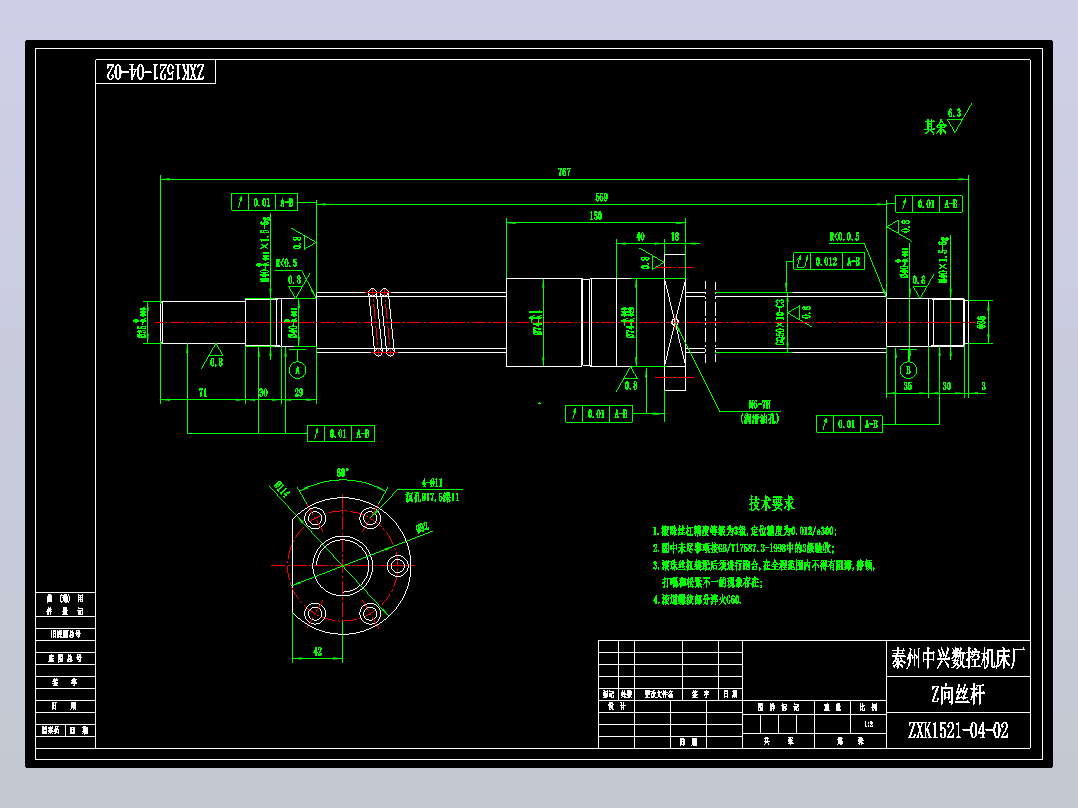Select the 0.012 A-B tolerance frame

point(828,261)
